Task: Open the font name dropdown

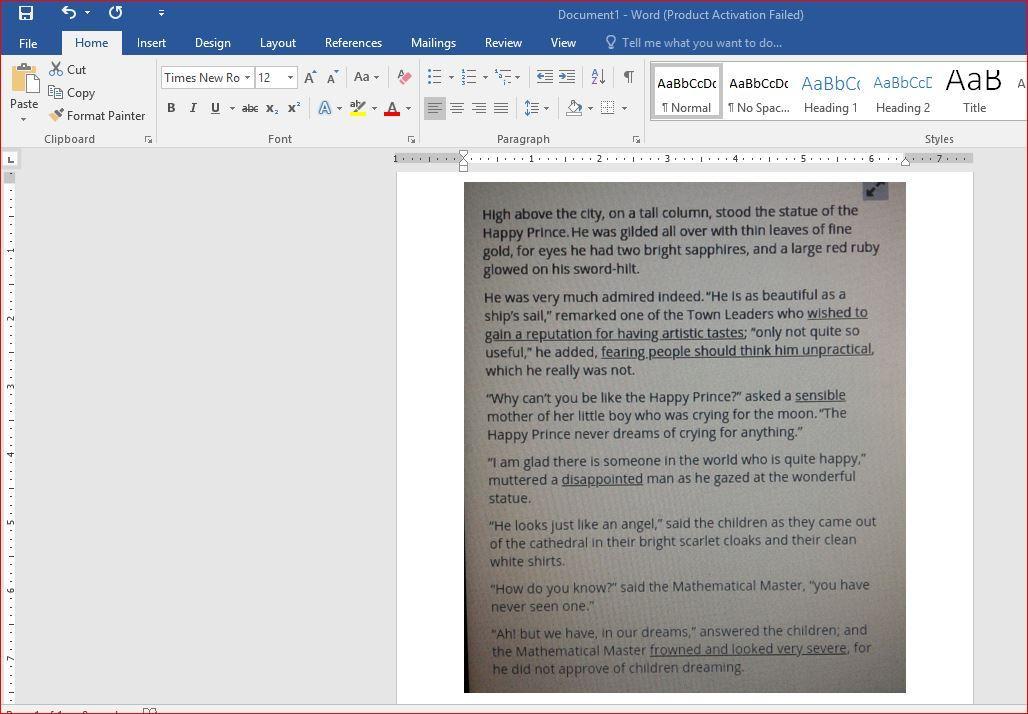Action: click(247, 77)
